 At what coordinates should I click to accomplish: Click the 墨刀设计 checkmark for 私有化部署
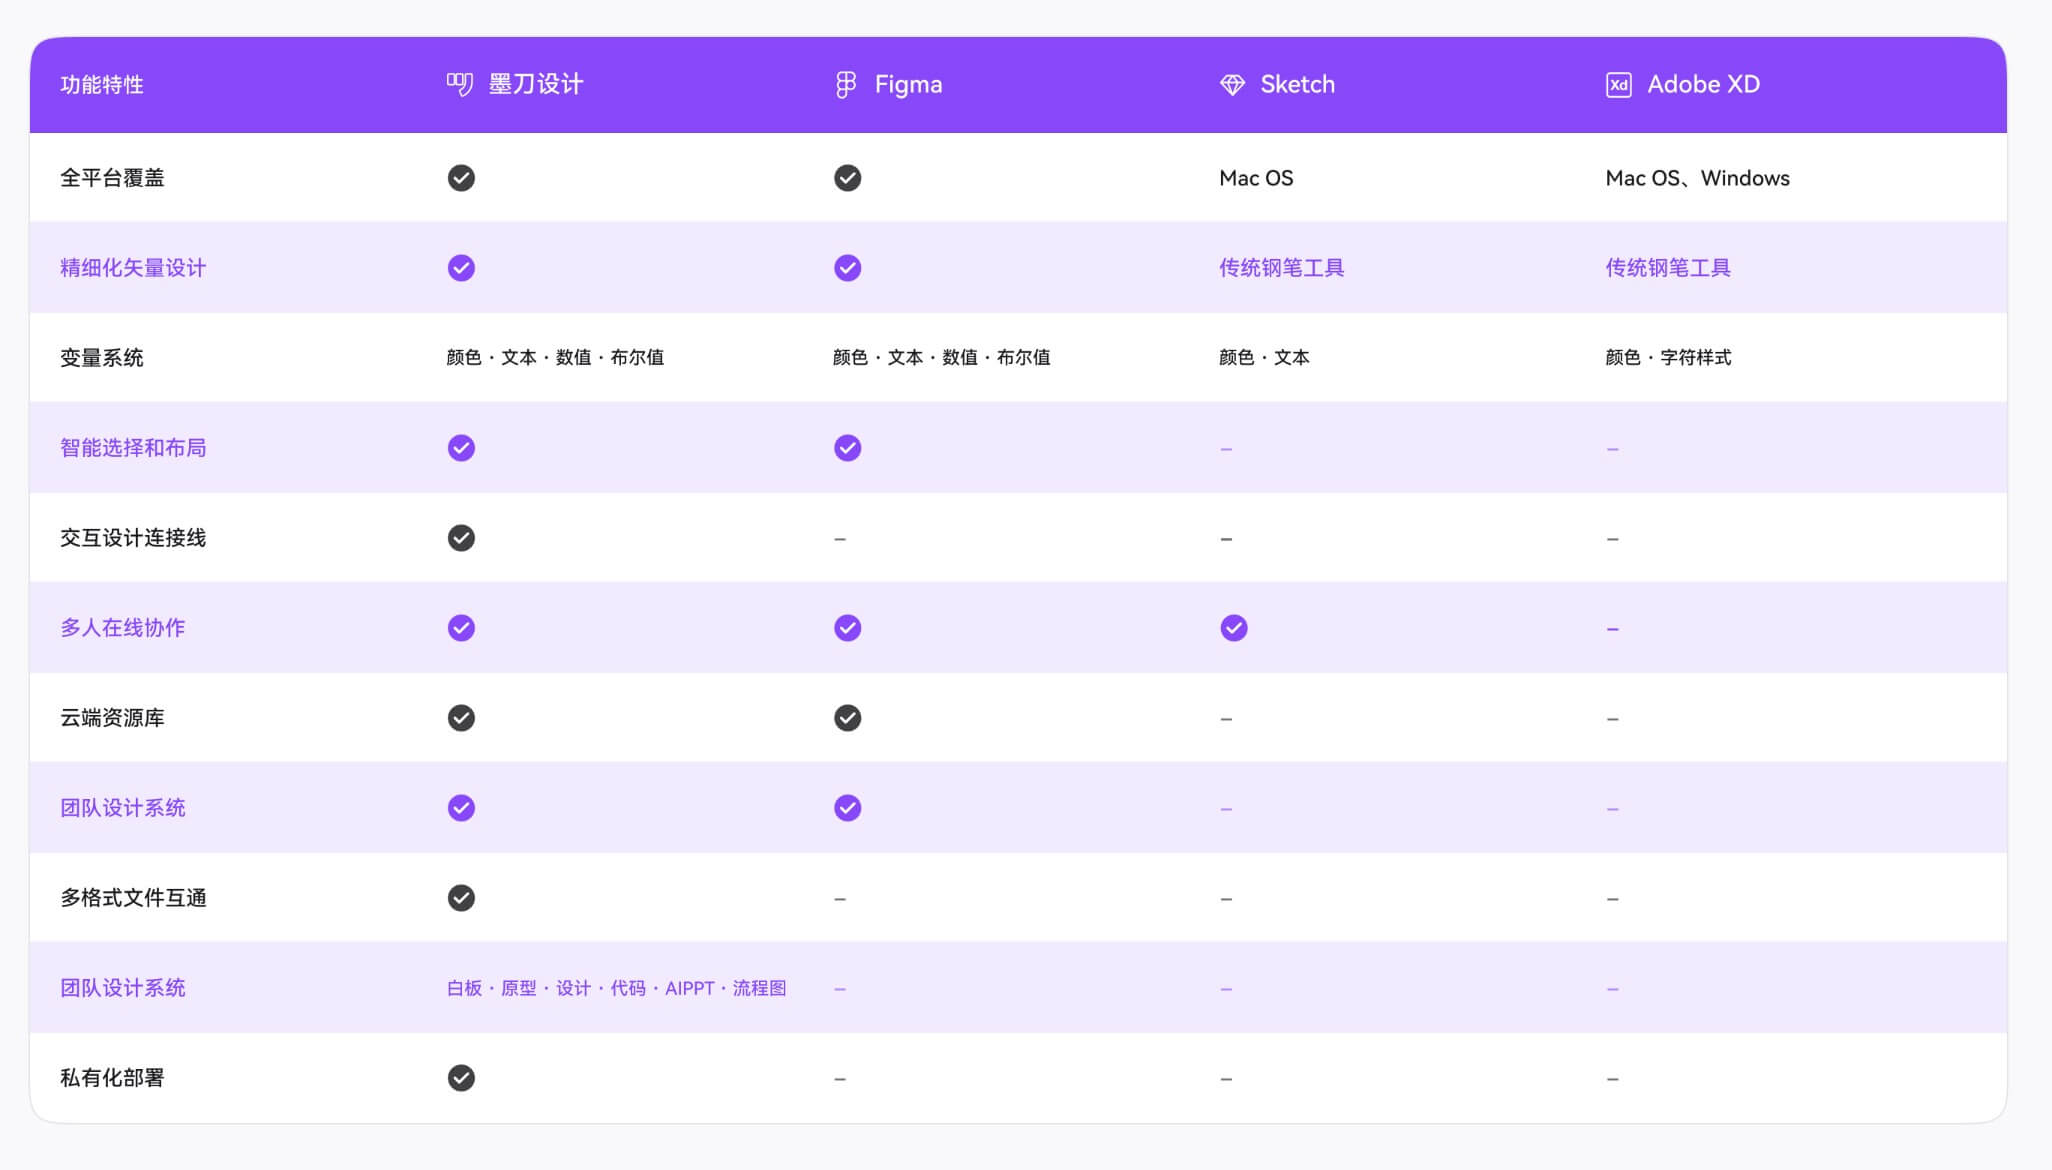pyautogui.click(x=461, y=1078)
